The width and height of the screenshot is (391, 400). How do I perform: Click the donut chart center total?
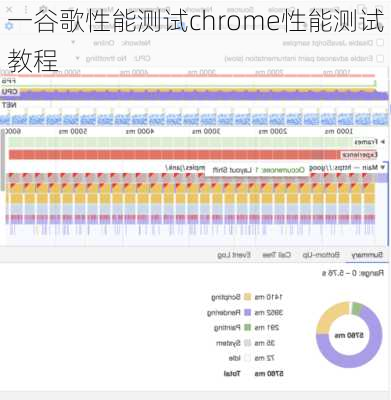pos(349,335)
